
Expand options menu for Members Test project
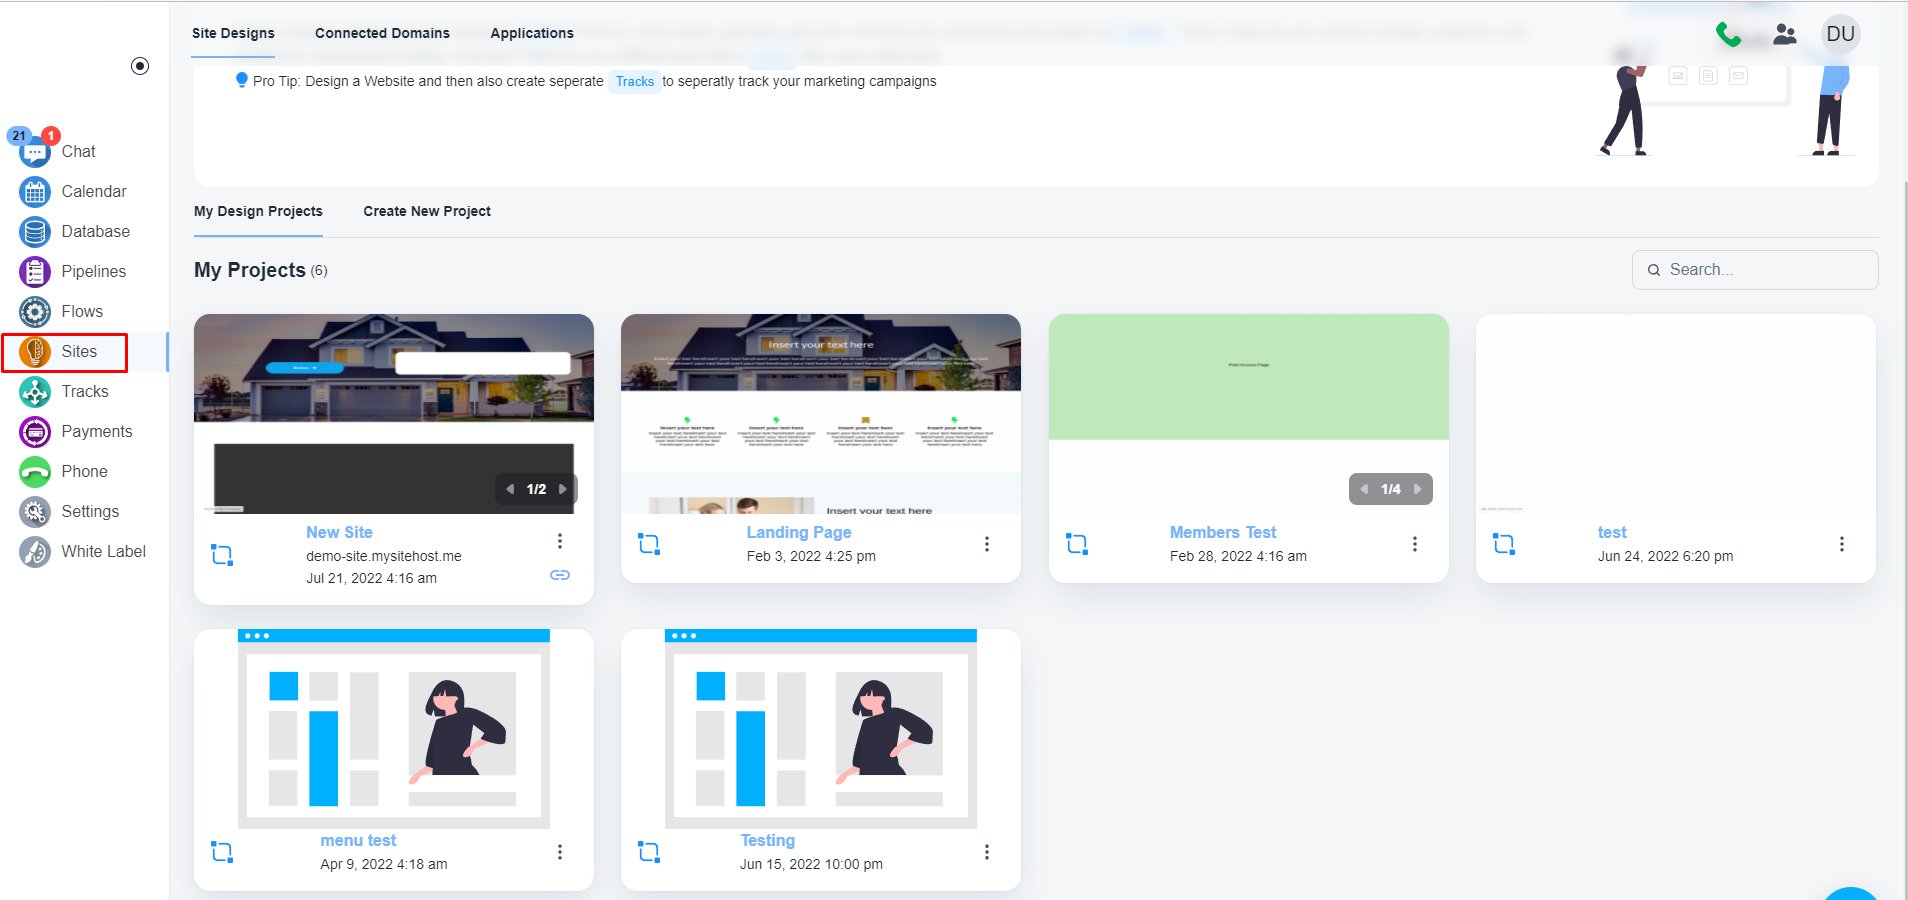[x=1414, y=544]
